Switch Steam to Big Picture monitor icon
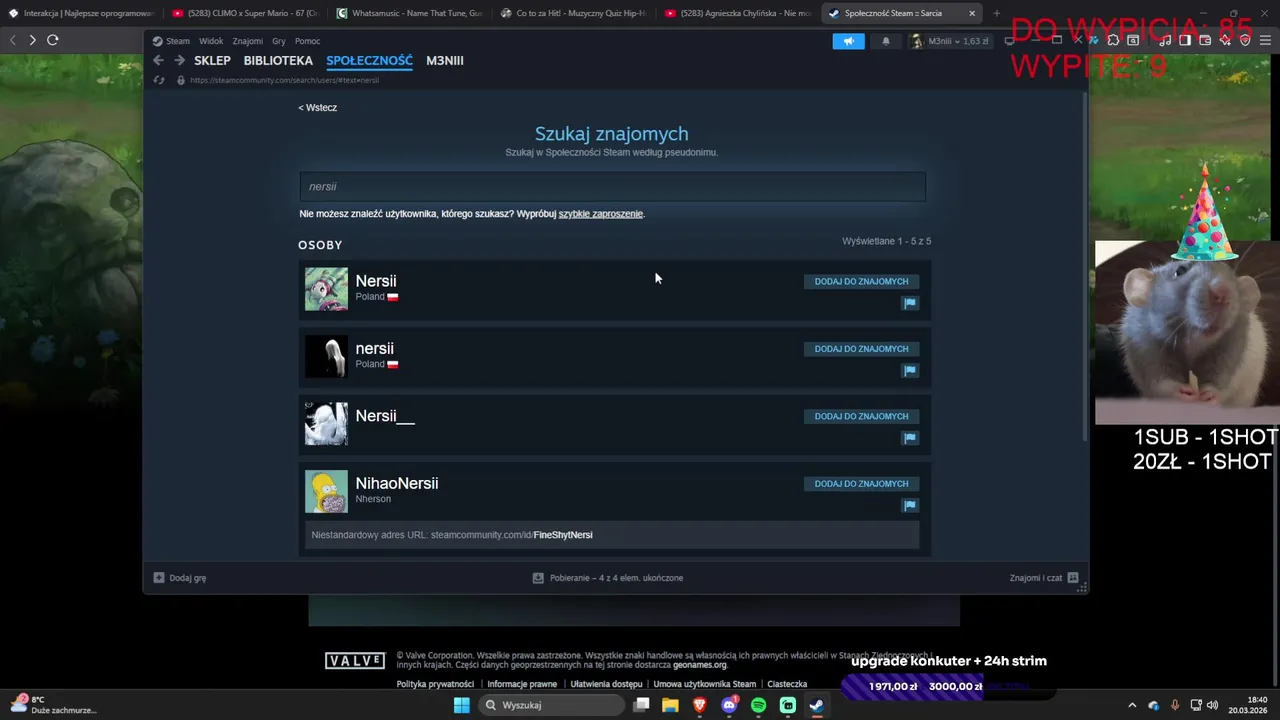The width and height of the screenshot is (1280, 720). click(x=1011, y=41)
